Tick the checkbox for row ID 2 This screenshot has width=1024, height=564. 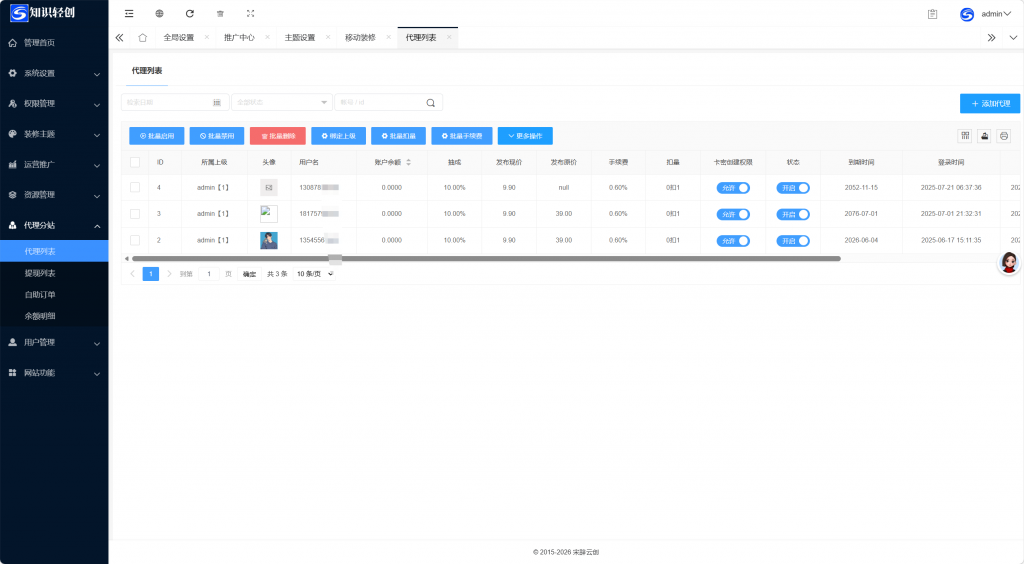pyautogui.click(x=135, y=240)
